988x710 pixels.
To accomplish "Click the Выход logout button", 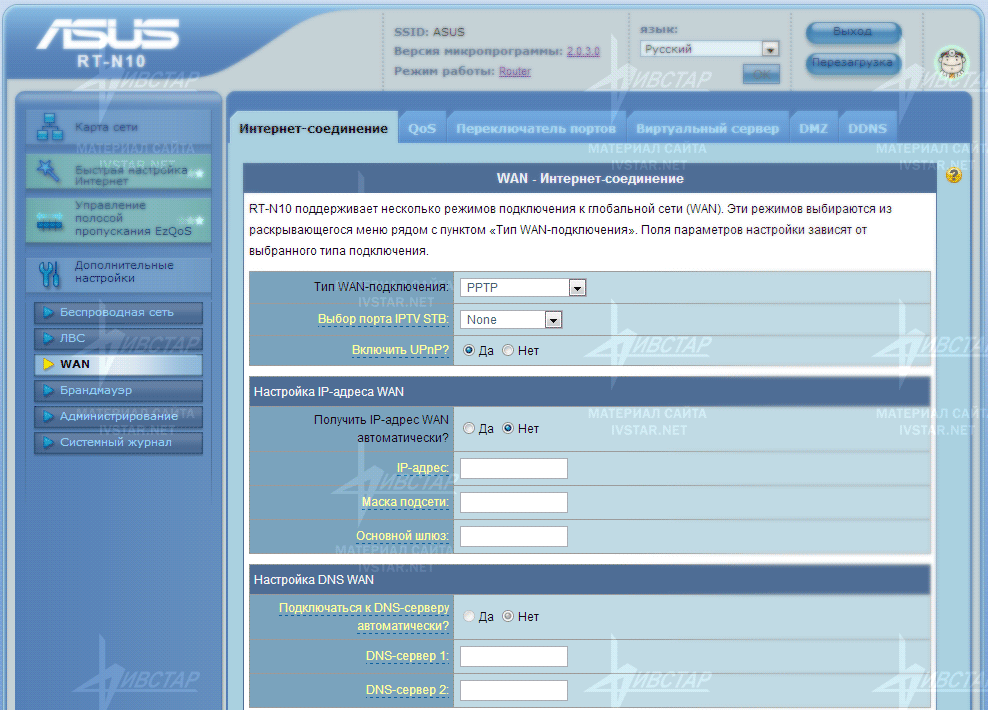I will [x=853, y=32].
